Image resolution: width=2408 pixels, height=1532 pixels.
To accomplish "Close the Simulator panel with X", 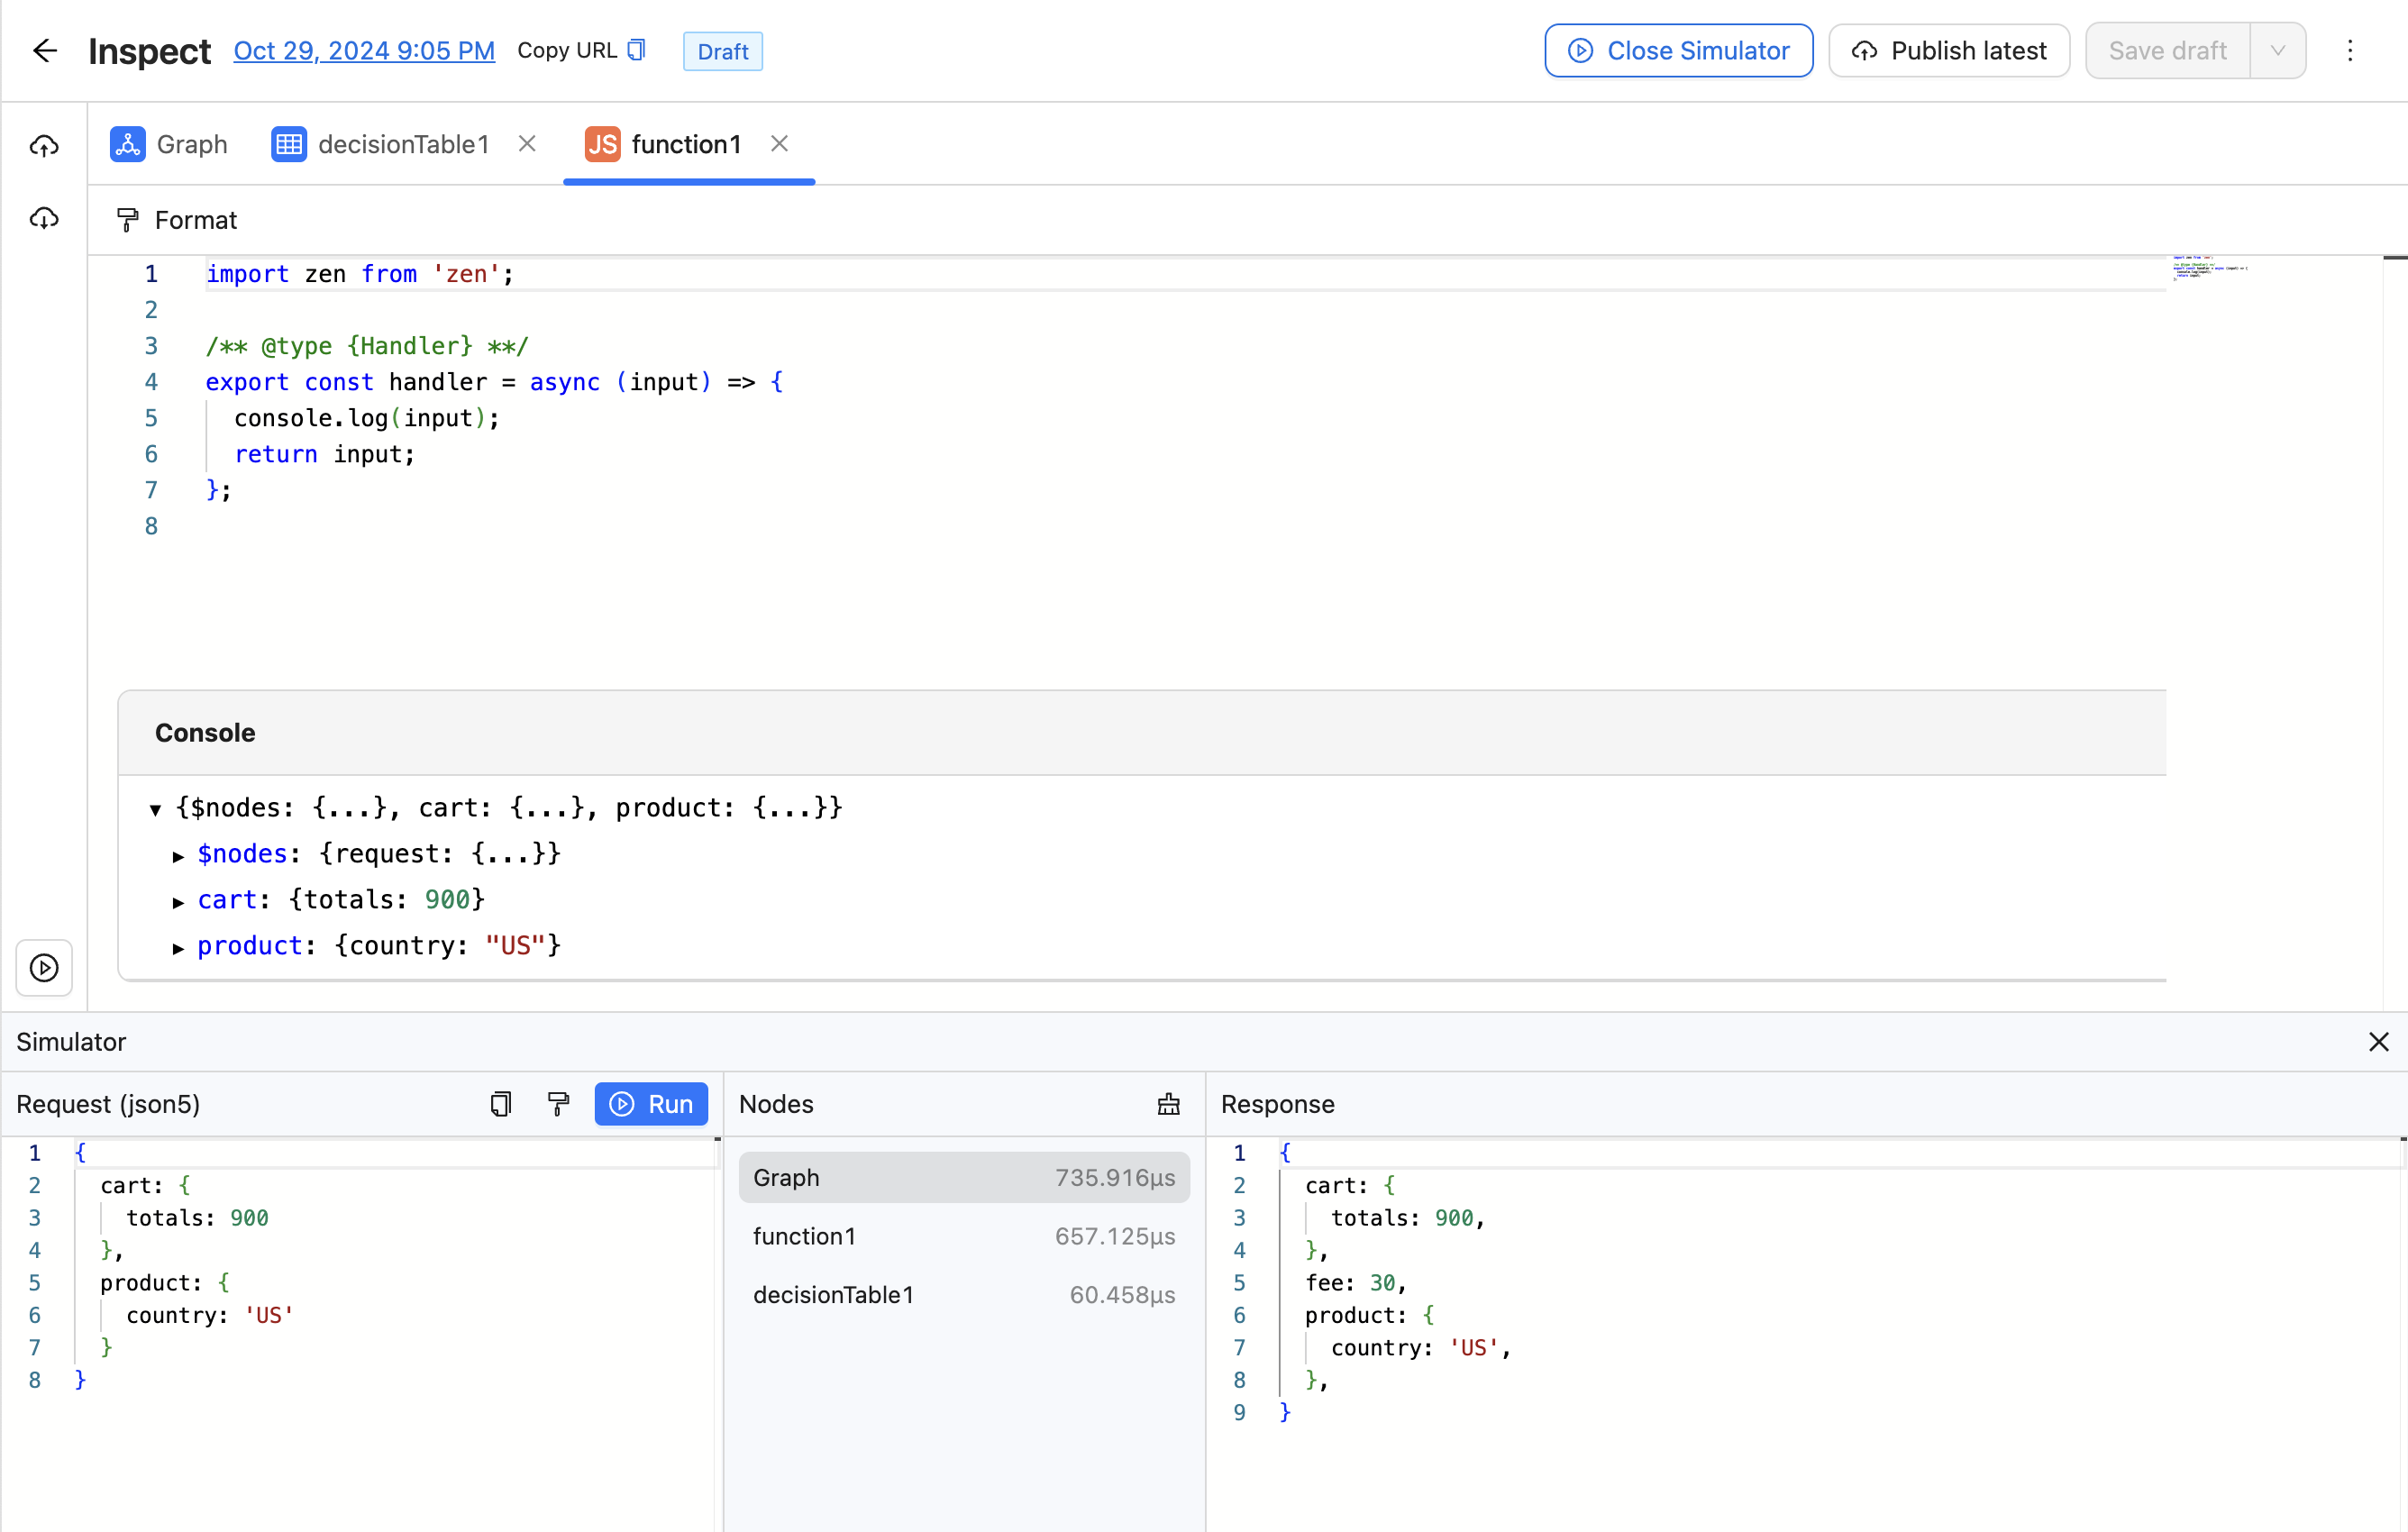I will (x=2379, y=1041).
